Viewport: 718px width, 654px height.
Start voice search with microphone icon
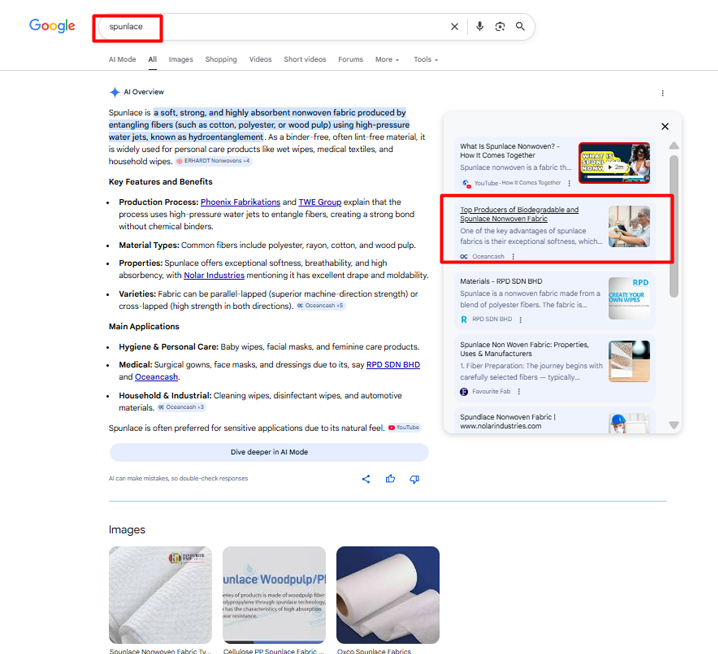tap(479, 26)
